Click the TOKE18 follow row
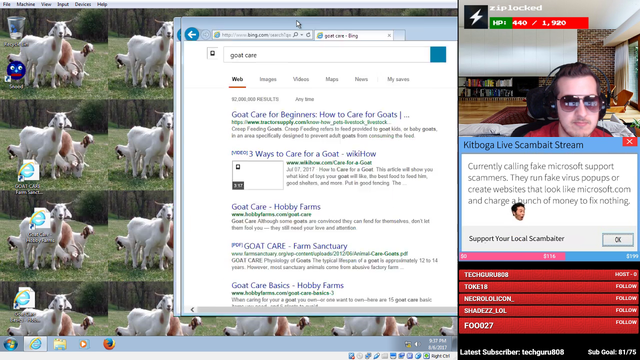This screenshot has height=360, width=640. coord(549,287)
